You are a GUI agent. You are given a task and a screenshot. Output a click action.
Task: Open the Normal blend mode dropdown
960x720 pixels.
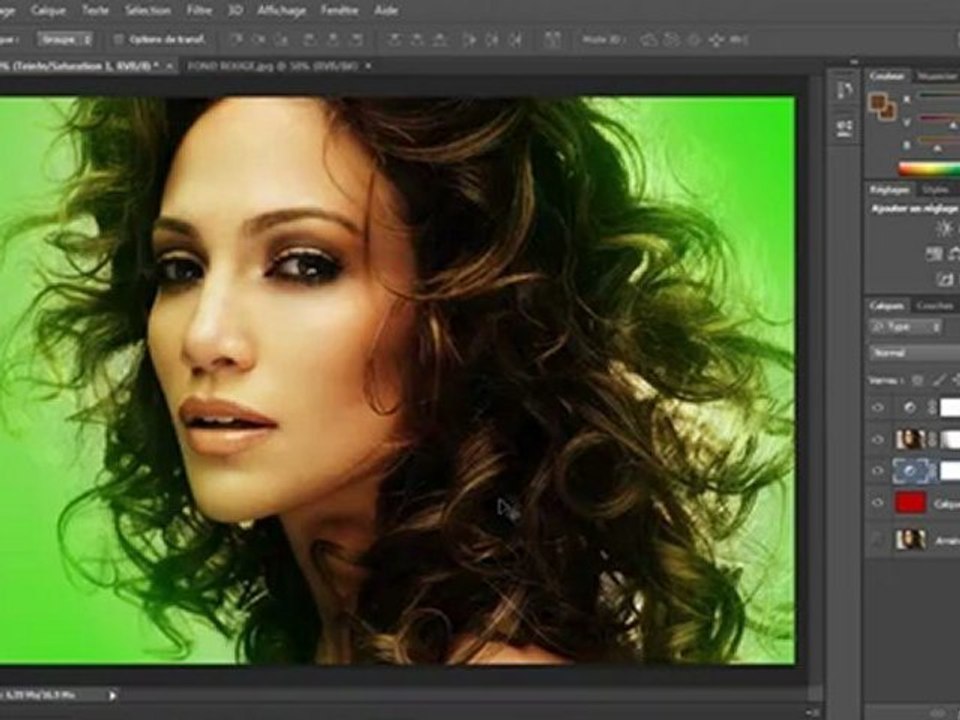click(915, 353)
